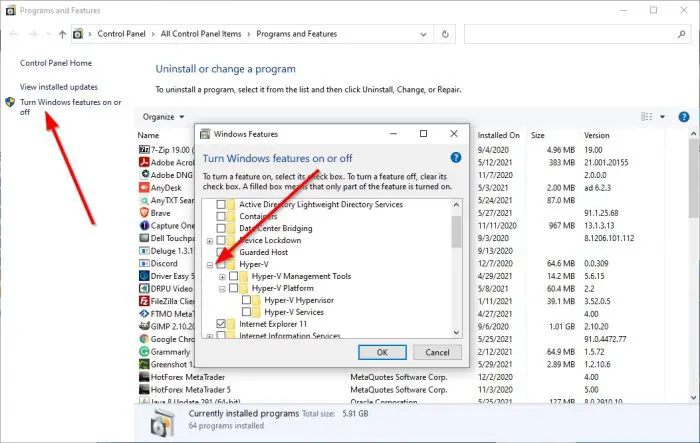The width and height of the screenshot is (700, 443).
Task: Collapse the Hyper-V tree node
Action: coord(210,265)
